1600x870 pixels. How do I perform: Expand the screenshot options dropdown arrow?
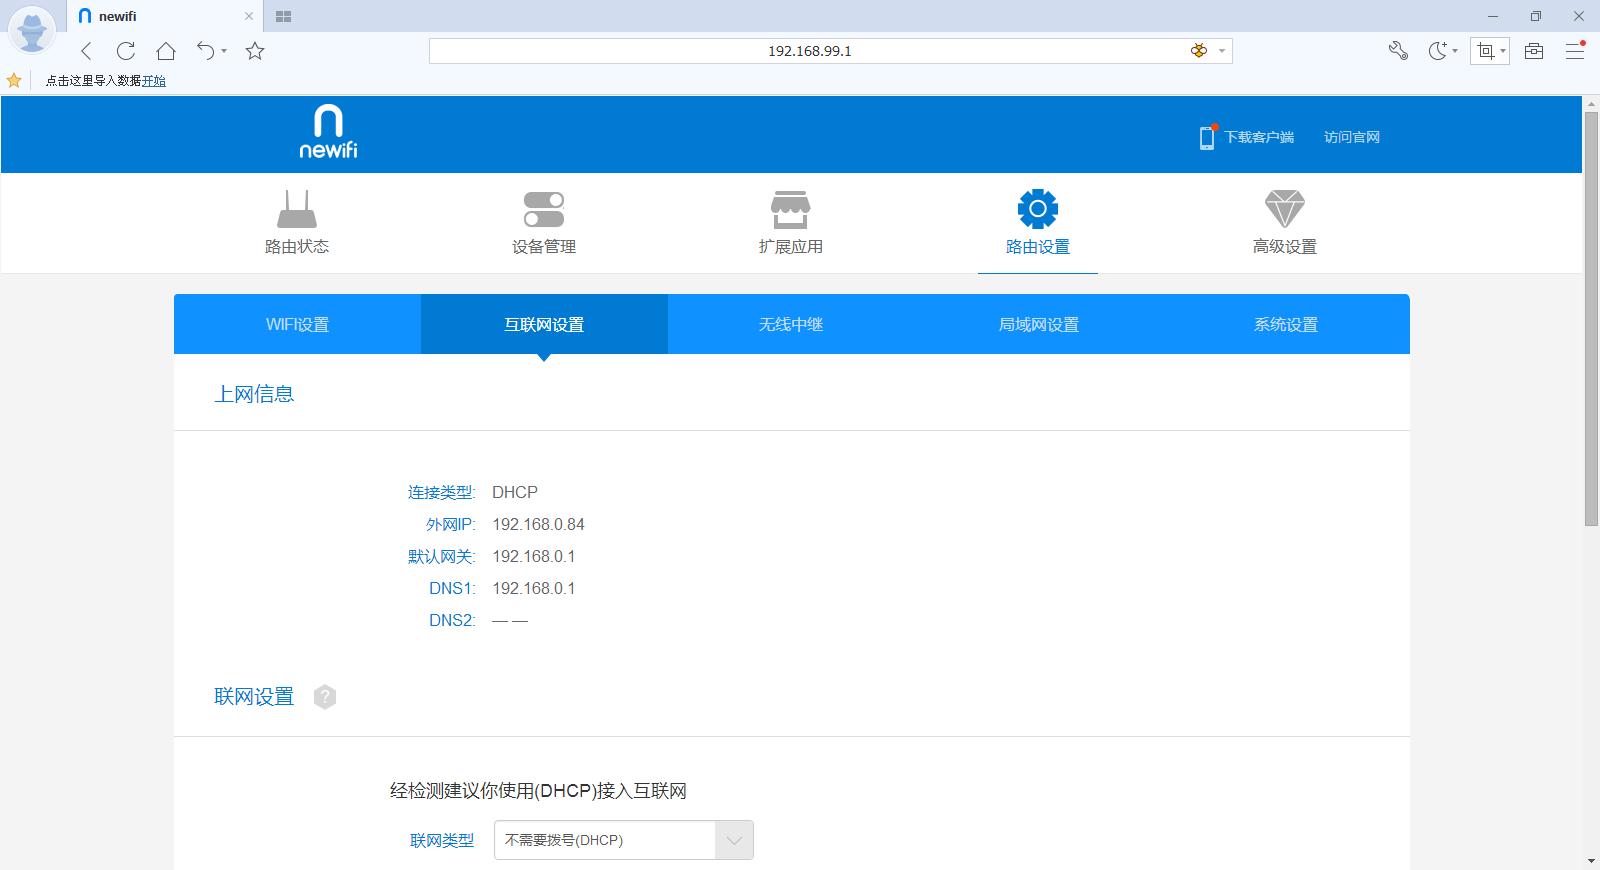pos(1503,51)
